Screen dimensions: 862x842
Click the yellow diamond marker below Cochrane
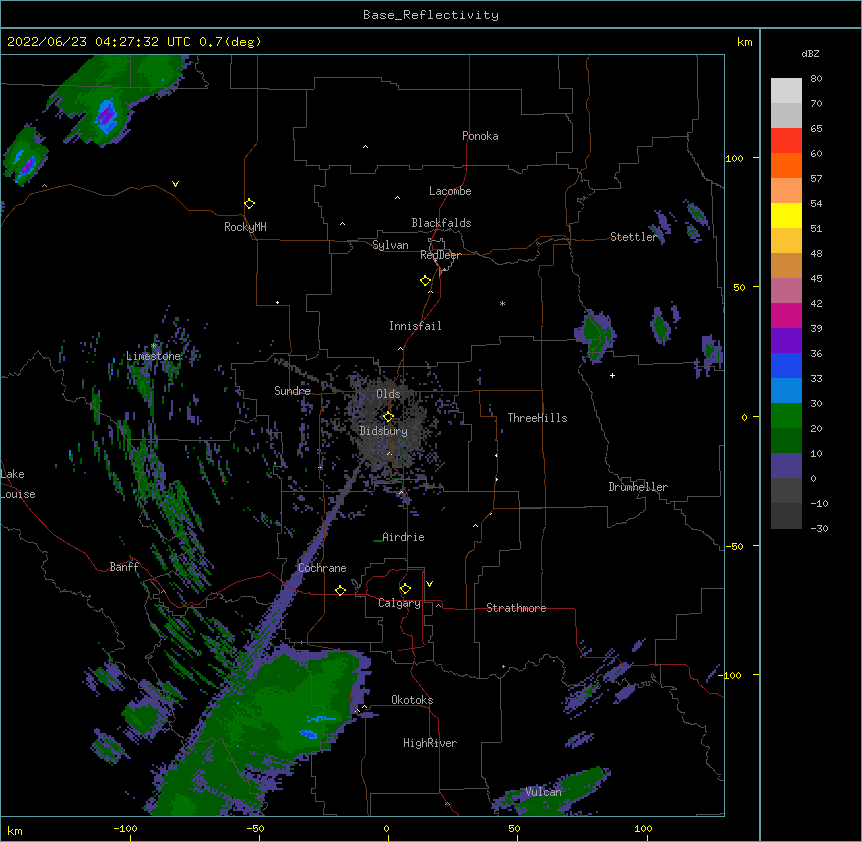coord(340,590)
